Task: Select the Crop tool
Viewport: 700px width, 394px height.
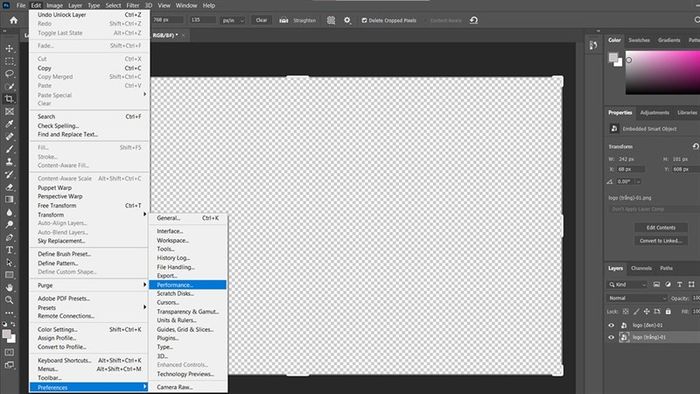Action: [x=9, y=99]
